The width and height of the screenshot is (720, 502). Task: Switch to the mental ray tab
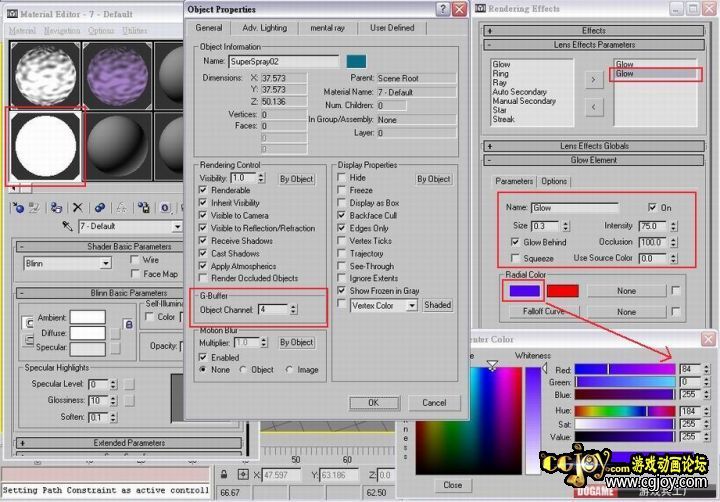tap(327, 28)
